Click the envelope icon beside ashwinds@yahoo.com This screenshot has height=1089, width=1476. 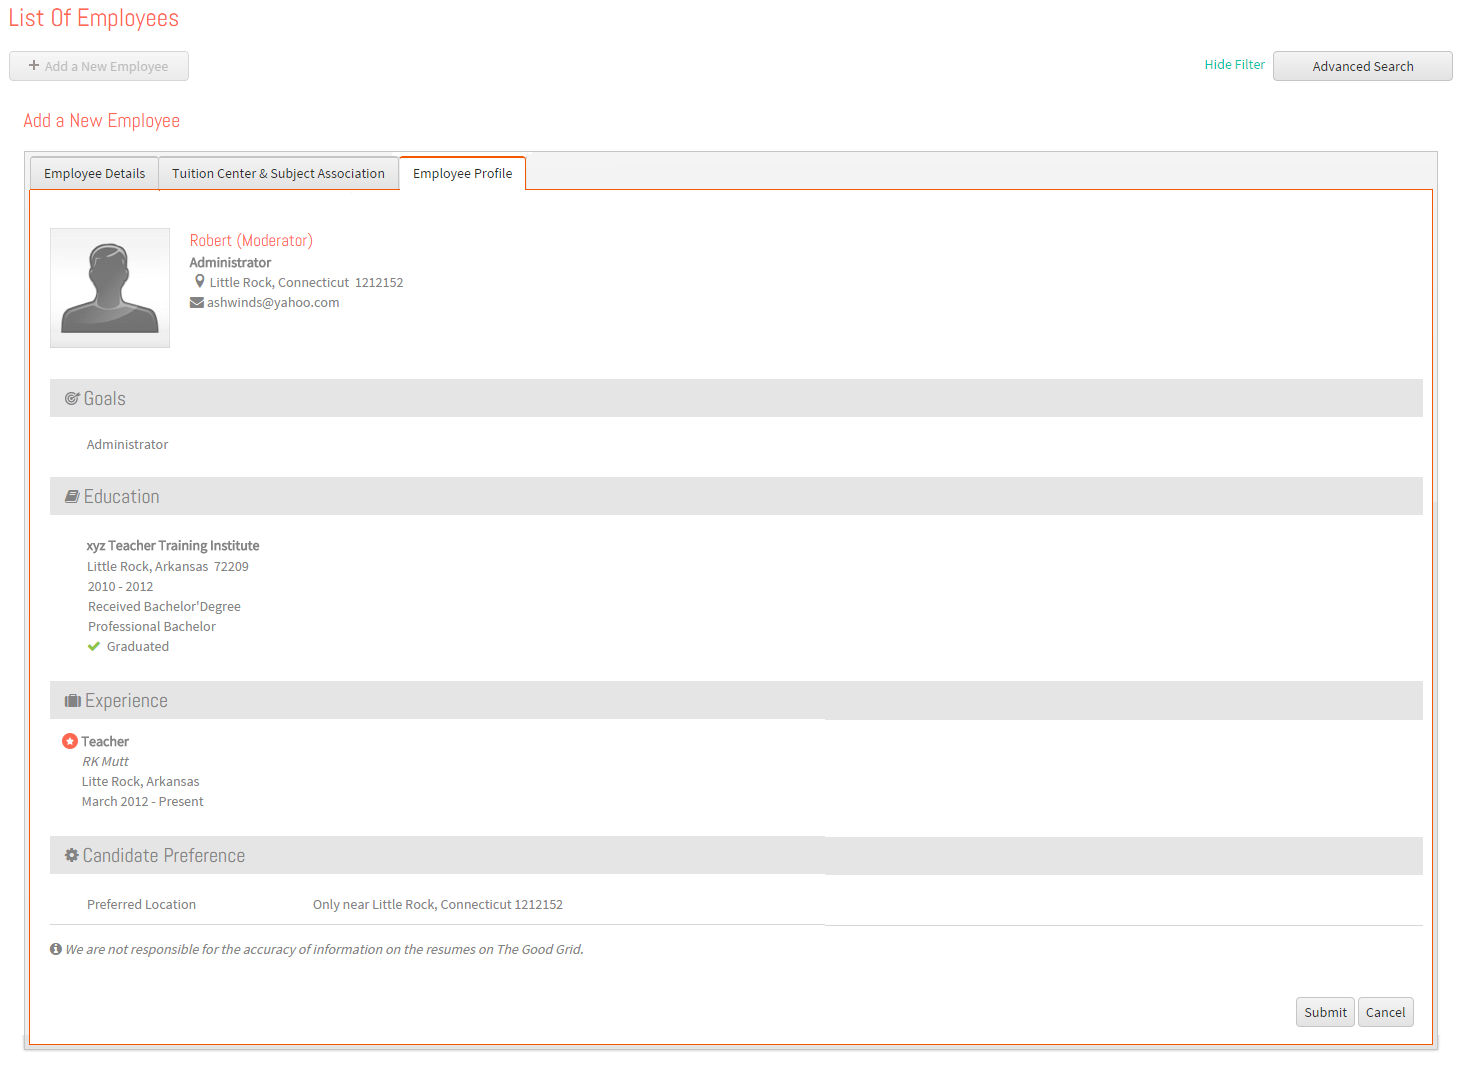click(x=197, y=303)
